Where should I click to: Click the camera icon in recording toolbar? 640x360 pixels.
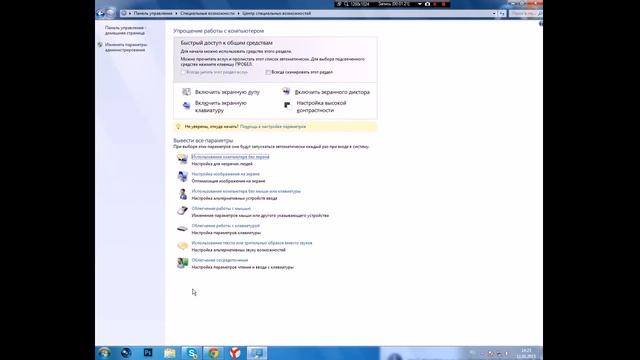427,4
